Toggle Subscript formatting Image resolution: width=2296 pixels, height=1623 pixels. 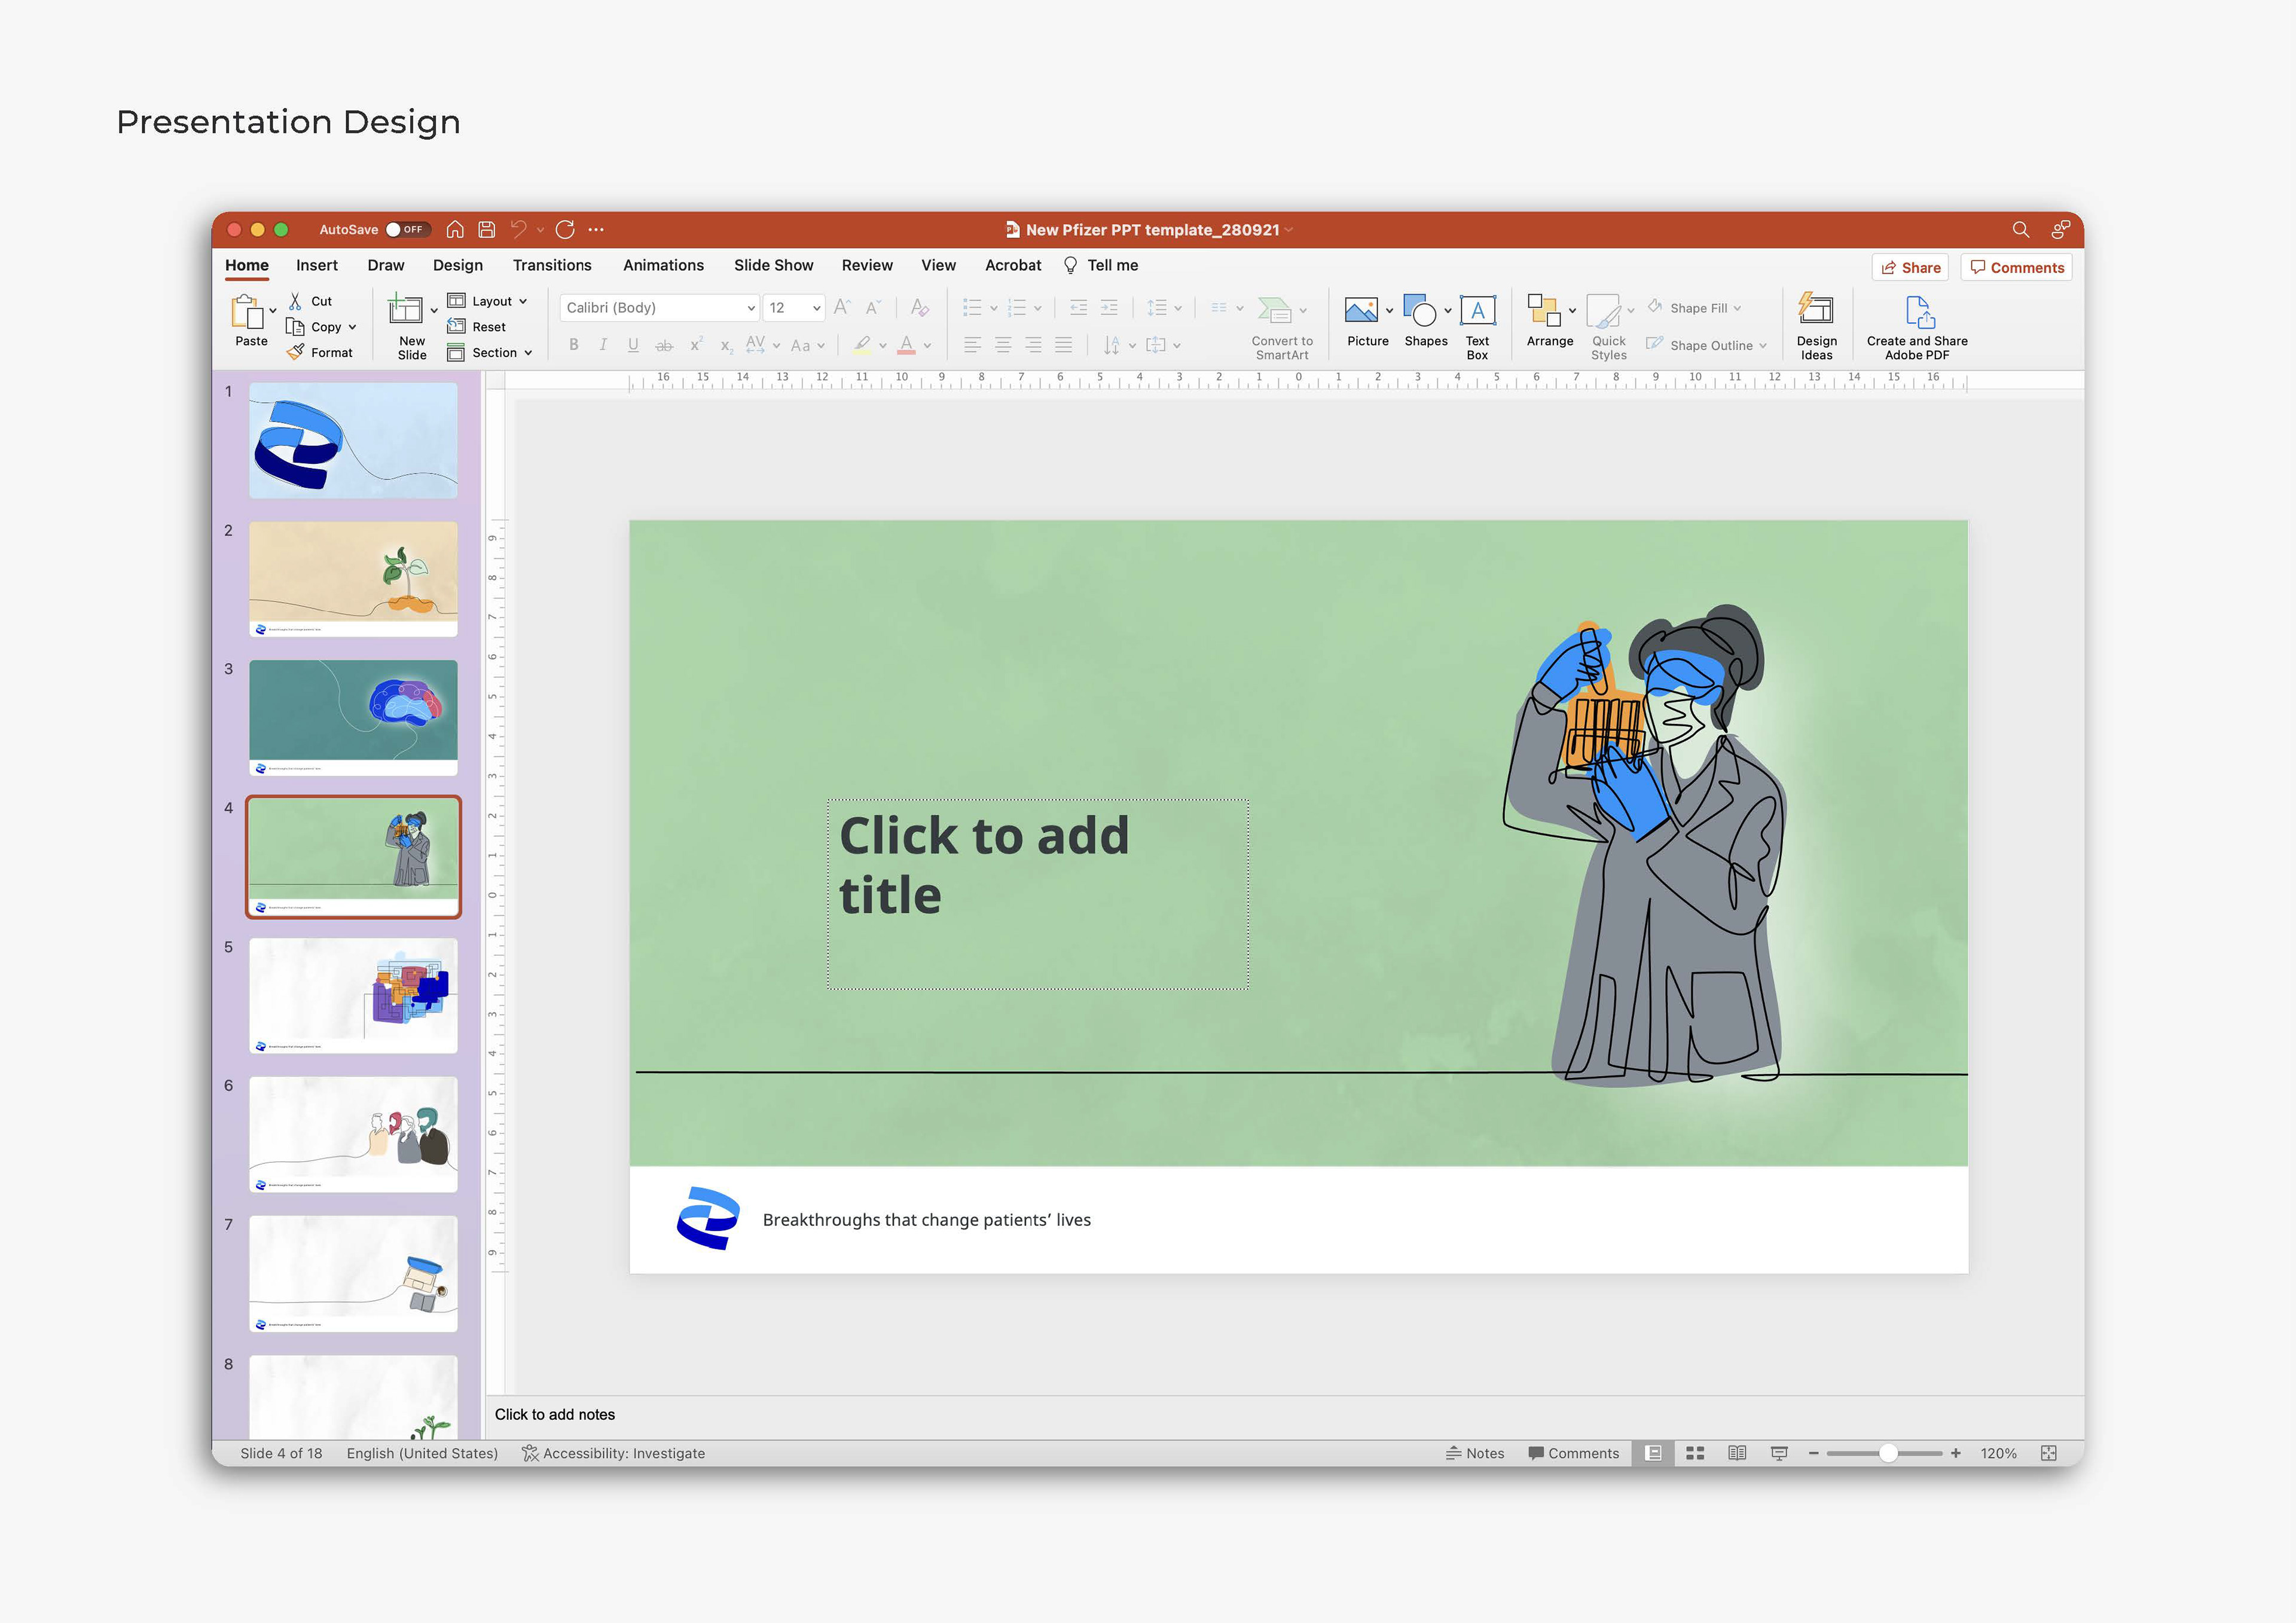pyautogui.click(x=727, y=346)
